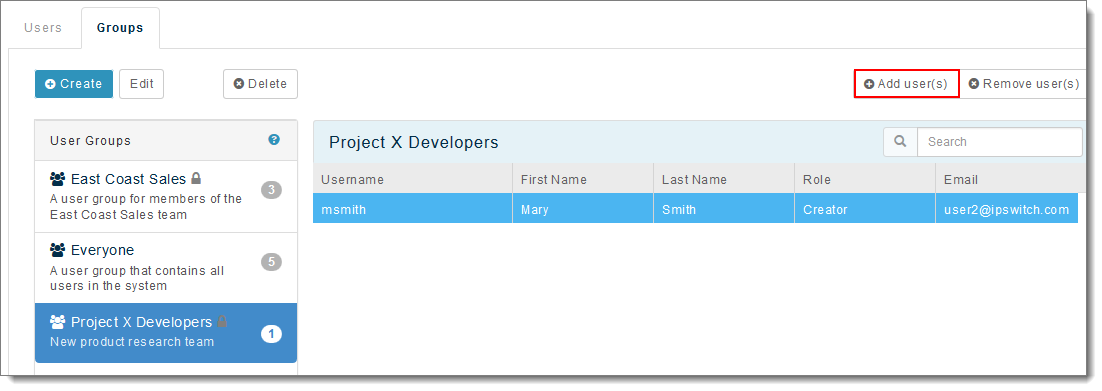Sort by the Username column header
The image size is (1102, 391).
pos(413,179)
